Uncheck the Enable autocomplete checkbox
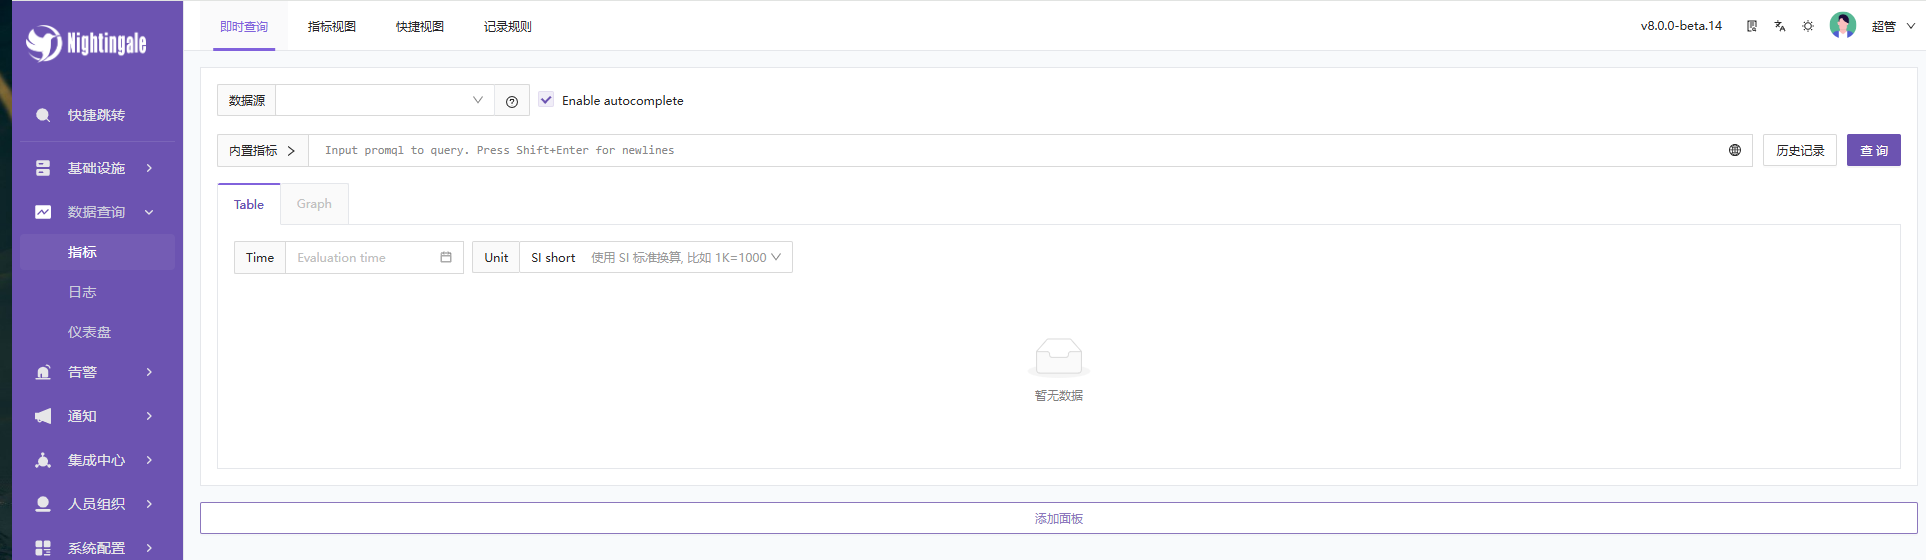 (546, 100)
